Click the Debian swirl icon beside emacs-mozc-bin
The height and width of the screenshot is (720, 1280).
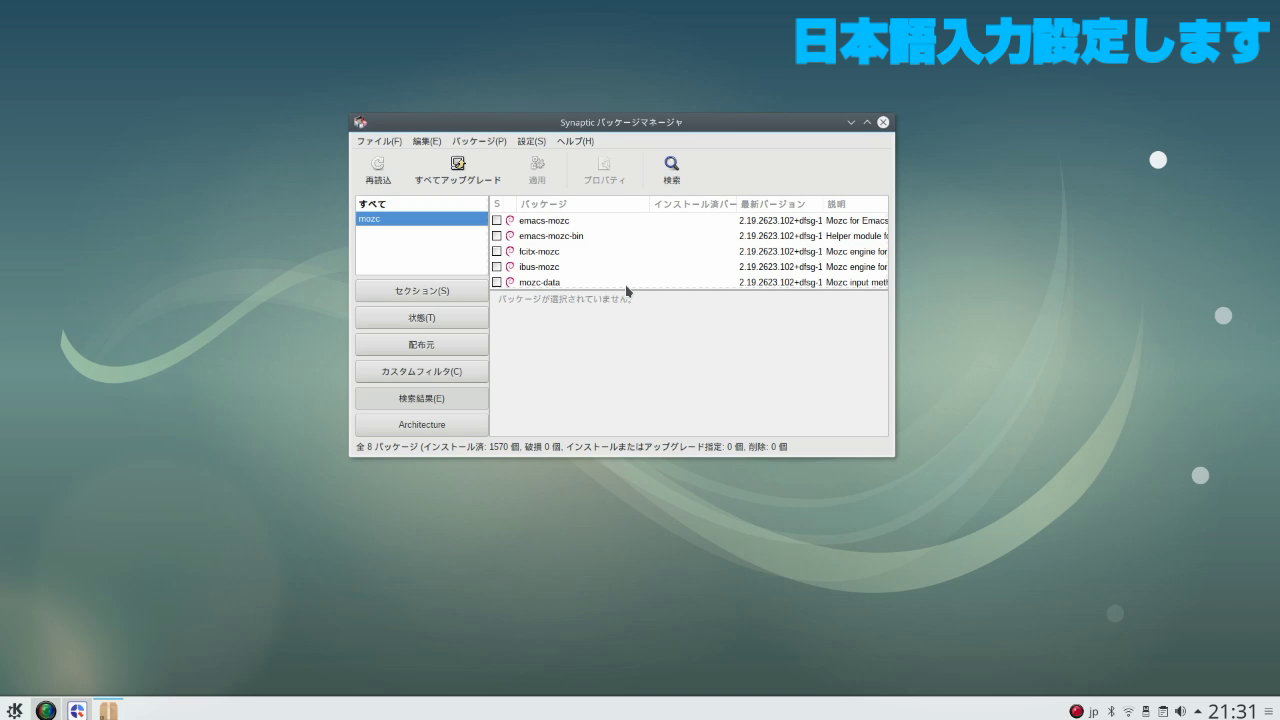coord(510,236)
